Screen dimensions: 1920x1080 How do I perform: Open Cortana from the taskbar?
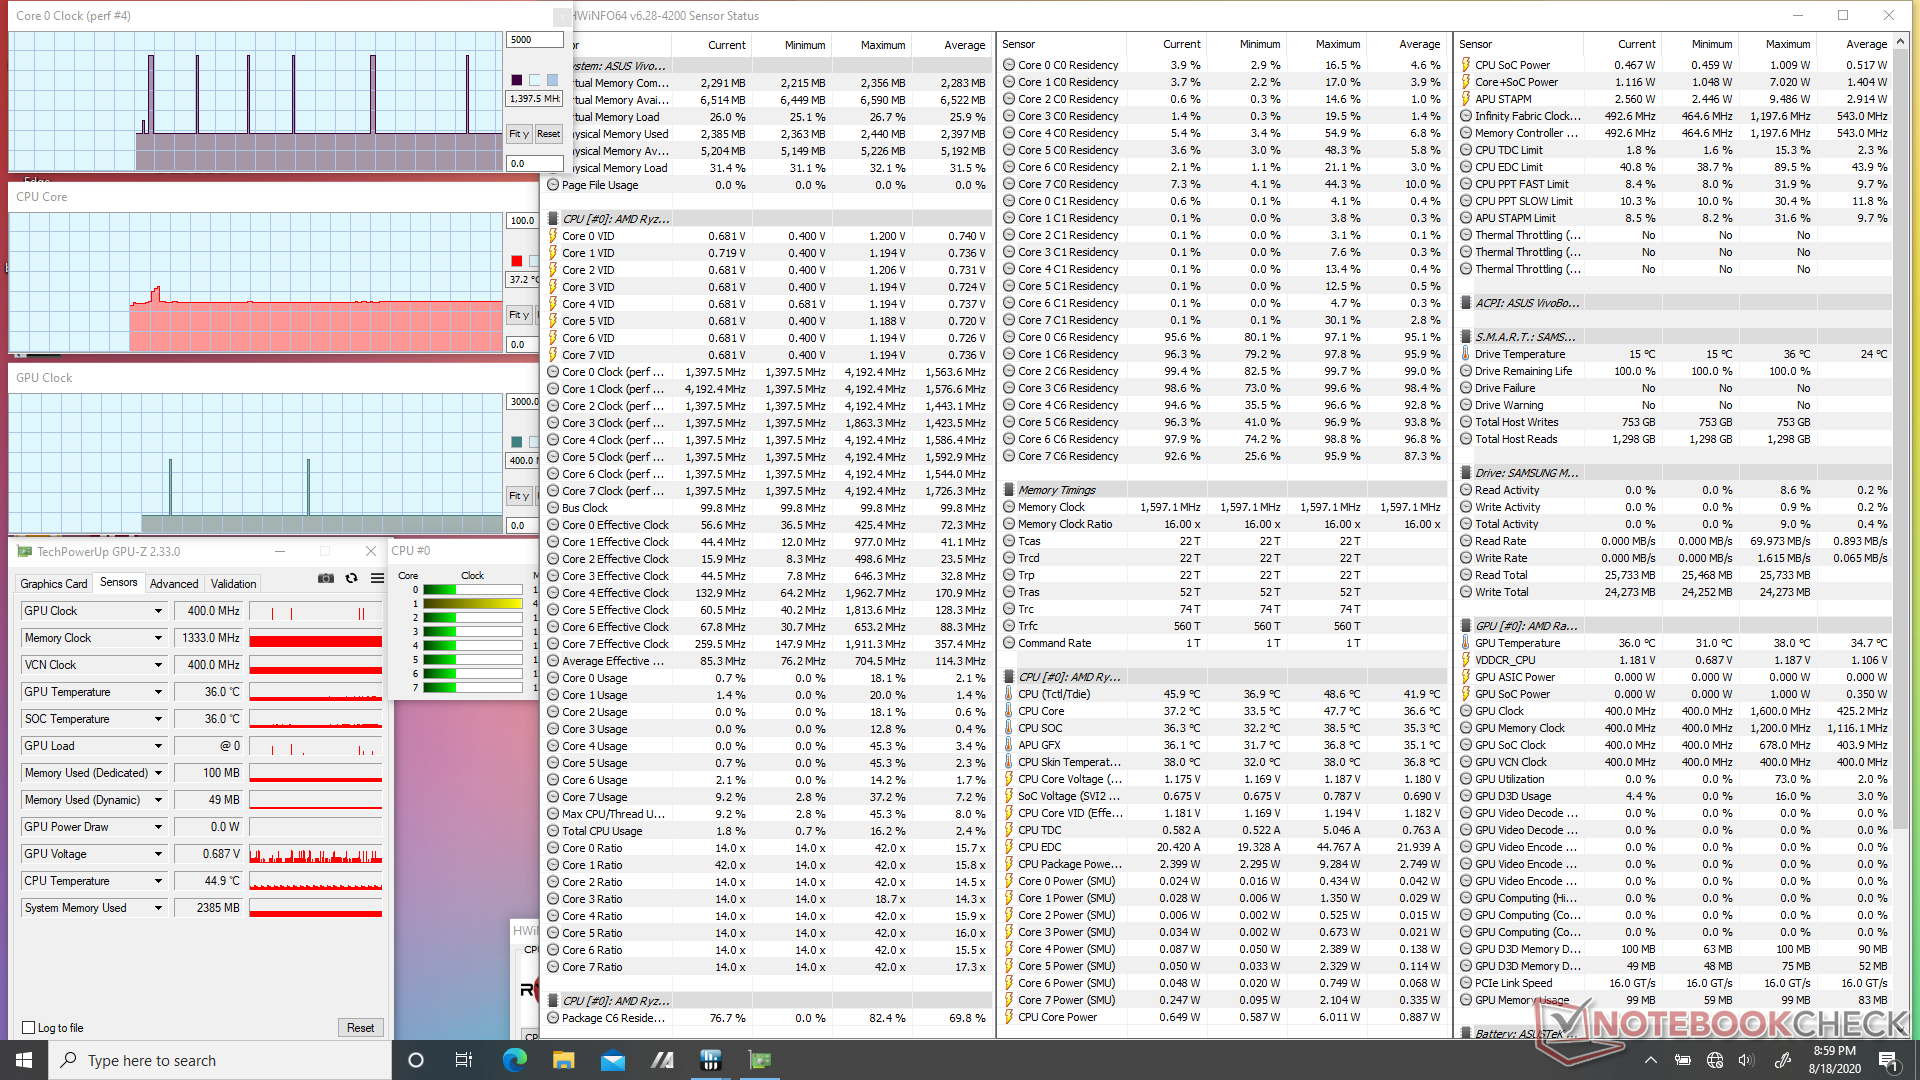416,1060
